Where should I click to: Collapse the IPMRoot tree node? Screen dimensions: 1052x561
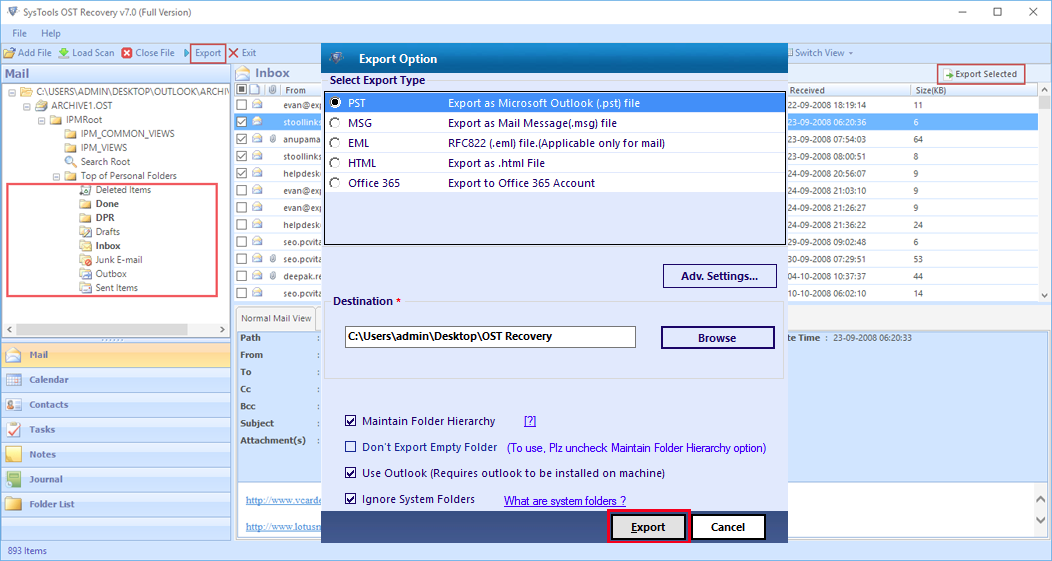click(42, 119)
